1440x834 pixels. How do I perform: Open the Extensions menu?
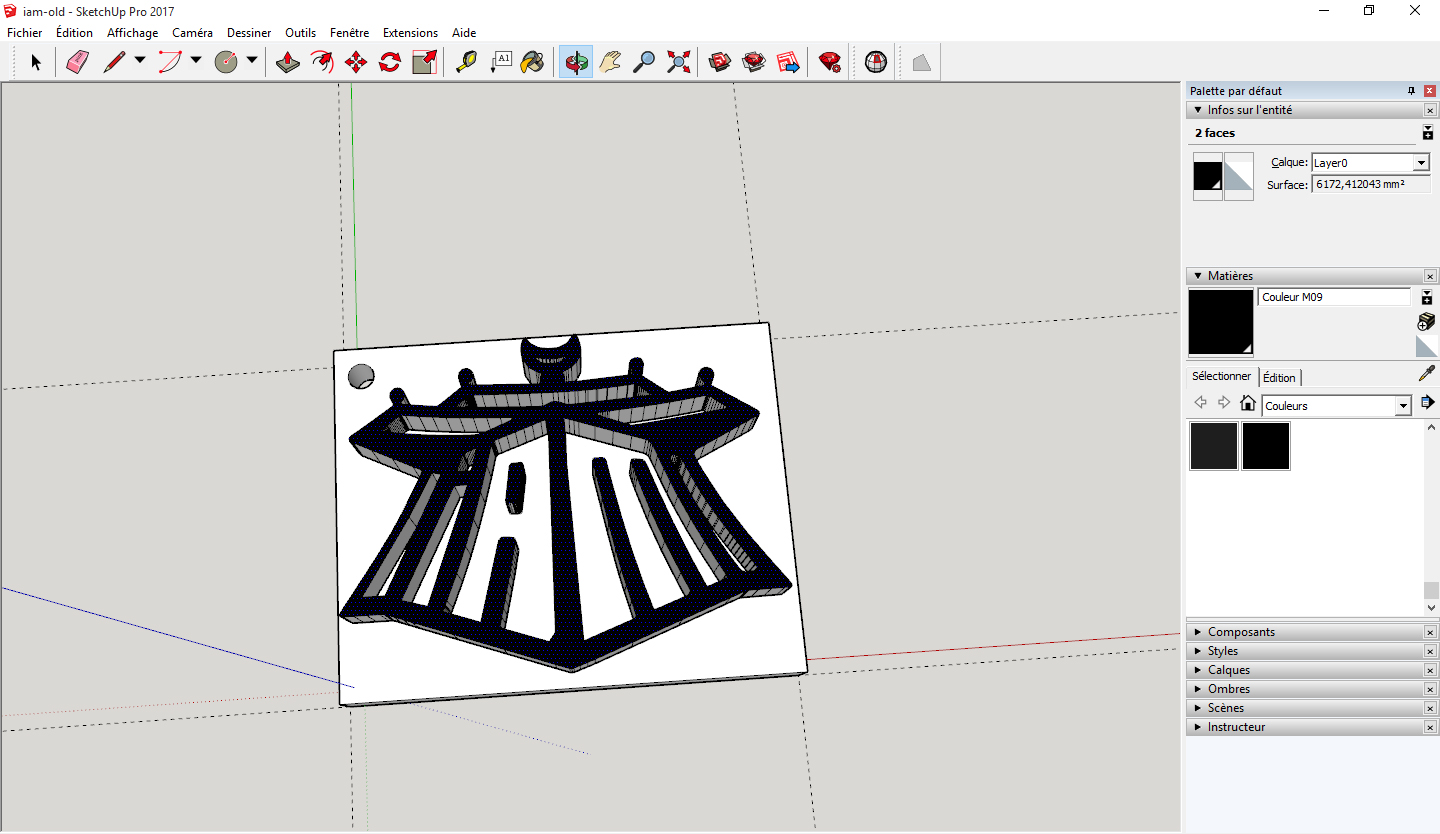[410, 33]
